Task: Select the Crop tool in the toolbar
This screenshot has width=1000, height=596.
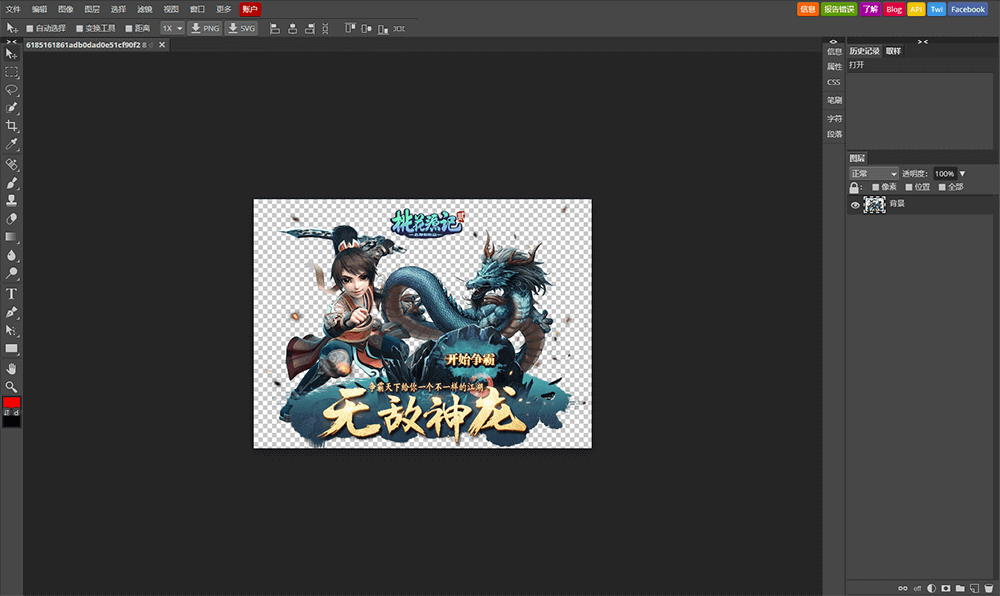Action: tap(12, 126)
